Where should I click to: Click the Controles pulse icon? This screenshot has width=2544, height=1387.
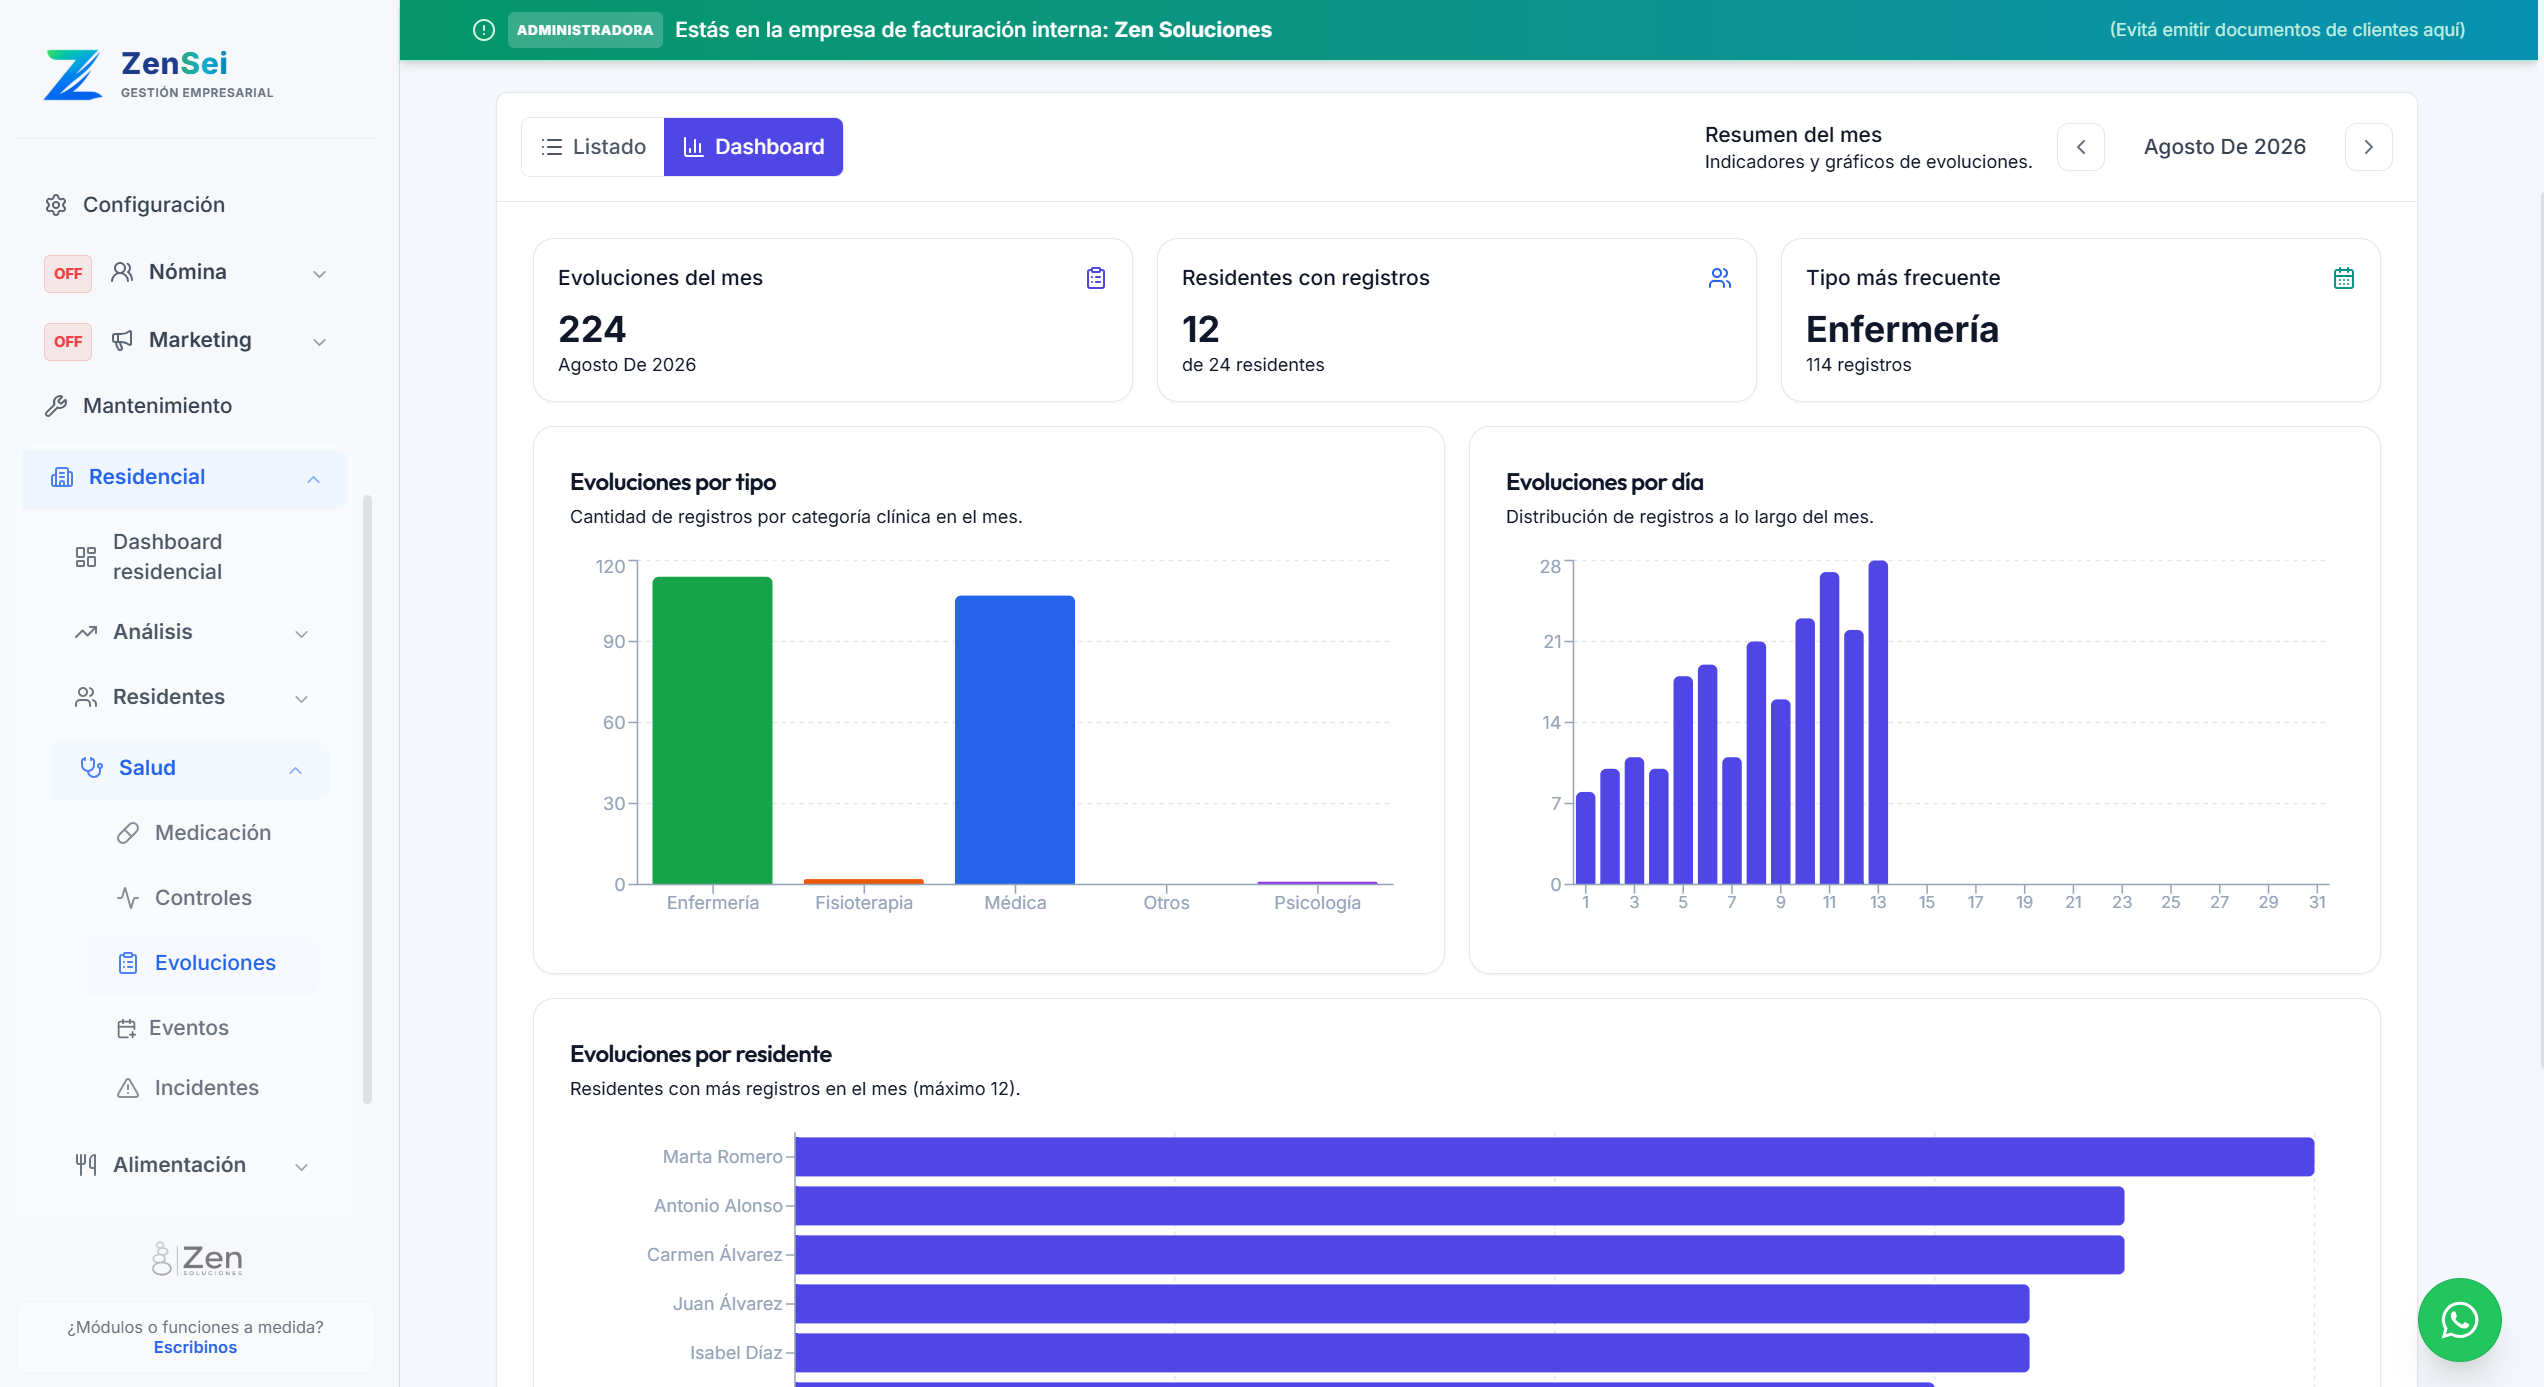tap(128, 898)
